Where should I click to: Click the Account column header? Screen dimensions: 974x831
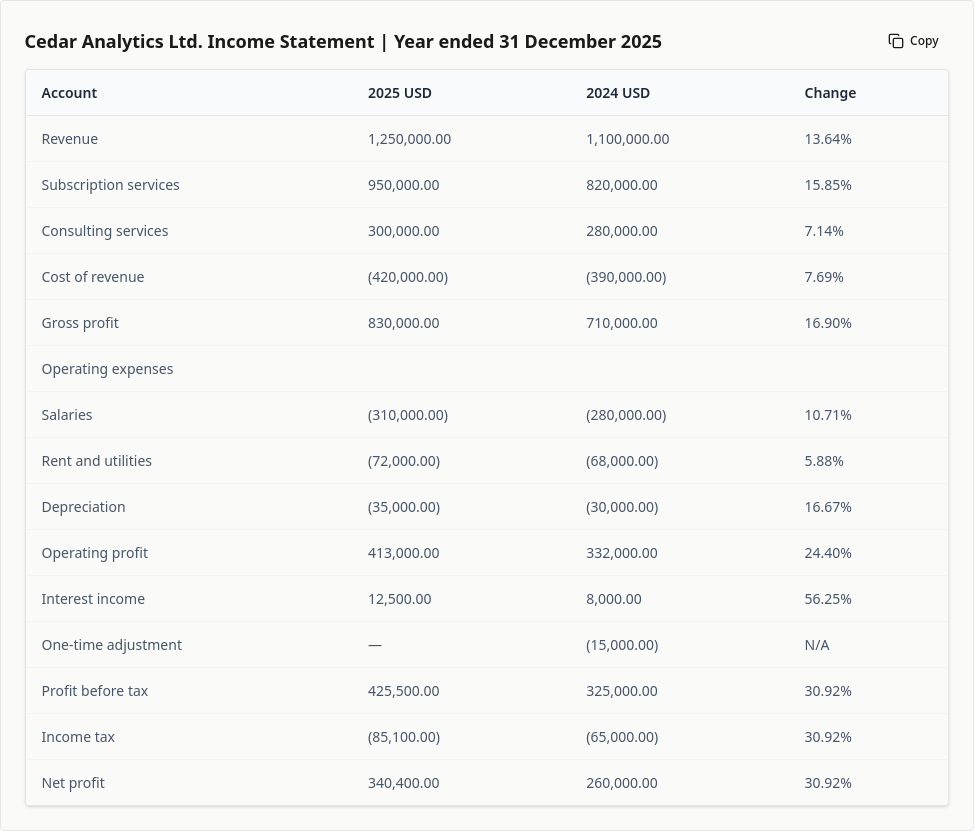69,93
